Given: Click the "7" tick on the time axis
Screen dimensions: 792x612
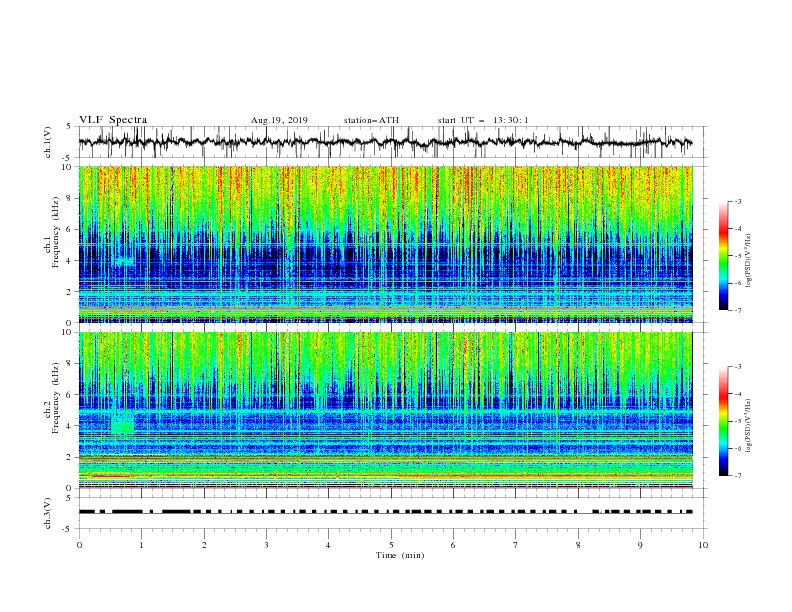Looking at the screenshot, I should tap(516, 545).
